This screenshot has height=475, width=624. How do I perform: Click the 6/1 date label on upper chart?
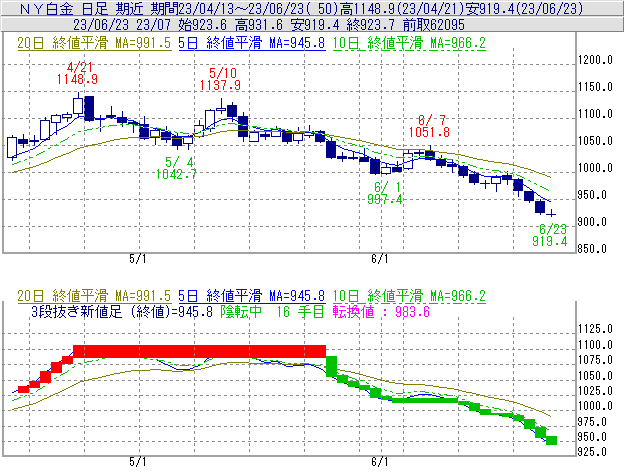pyautogui.click(x=380, y=259)
